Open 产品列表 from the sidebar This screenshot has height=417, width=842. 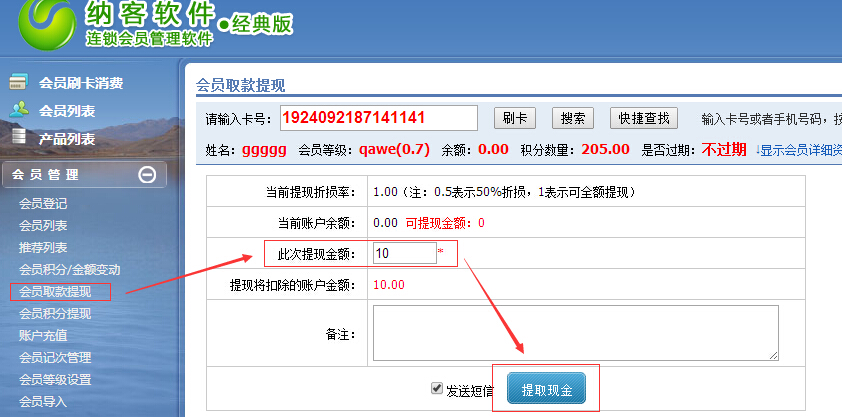(x=67, y=139)
